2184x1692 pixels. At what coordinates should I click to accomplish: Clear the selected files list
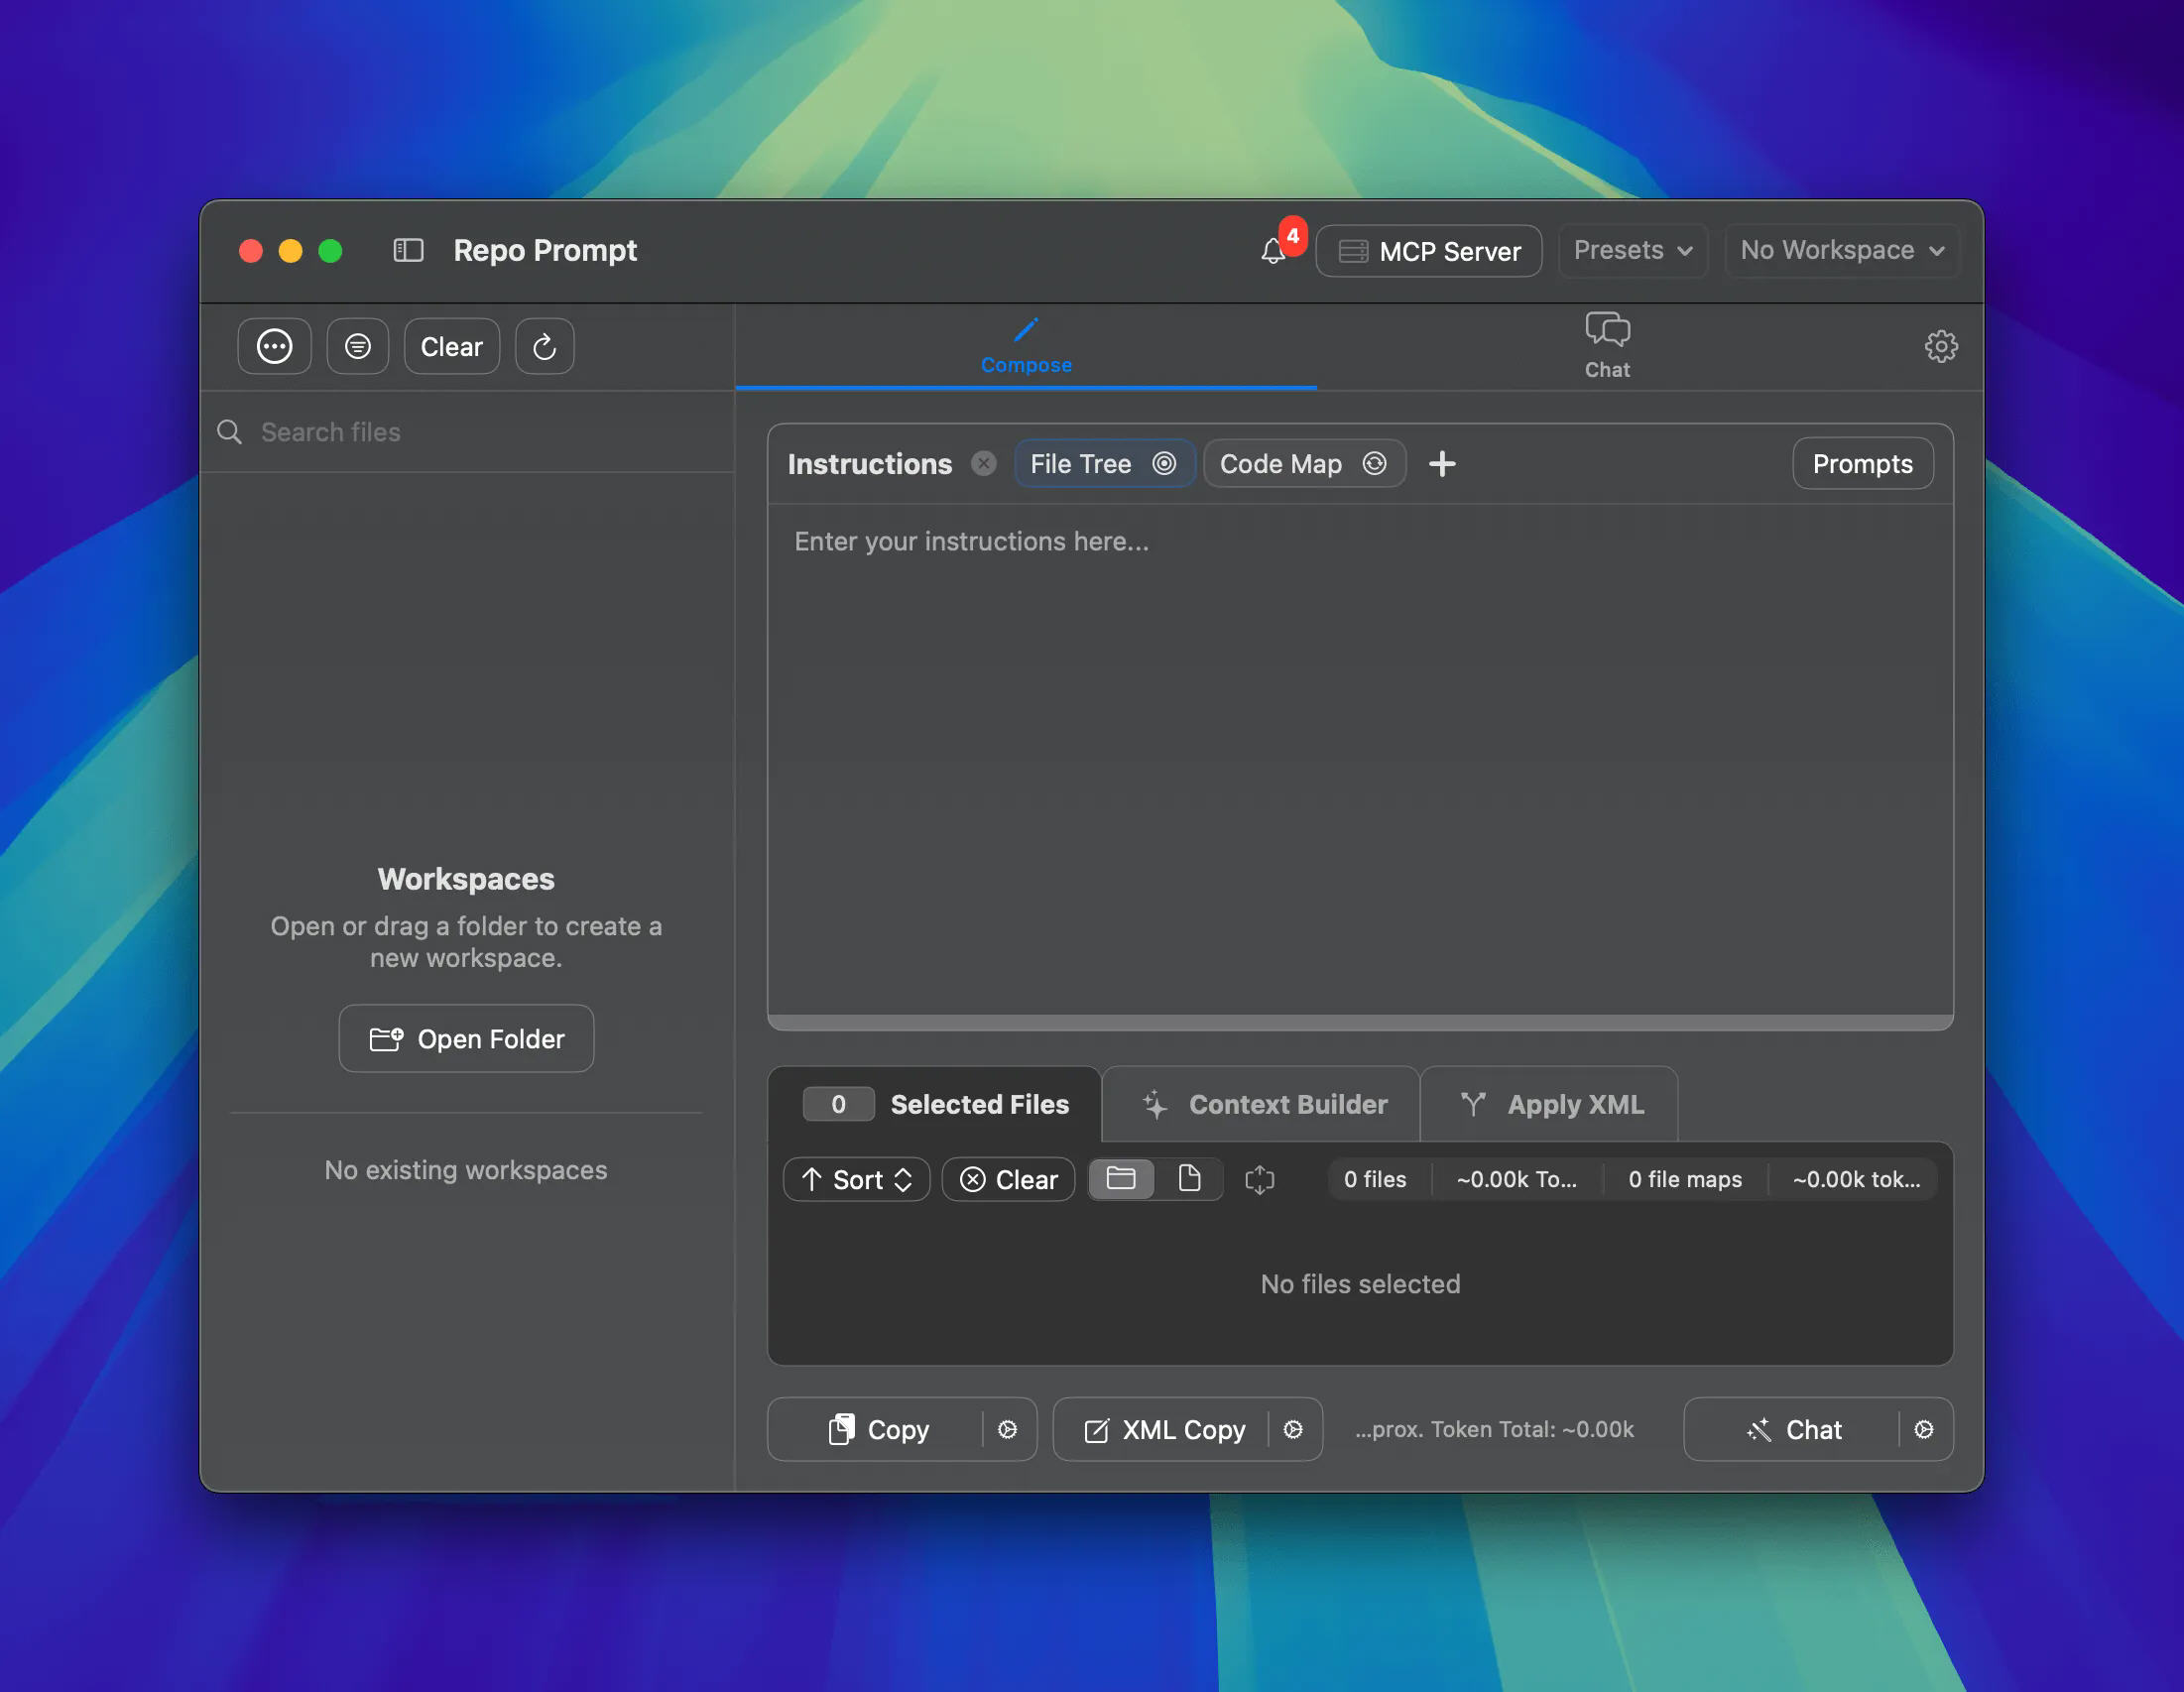click(x=1008, y=1180)
